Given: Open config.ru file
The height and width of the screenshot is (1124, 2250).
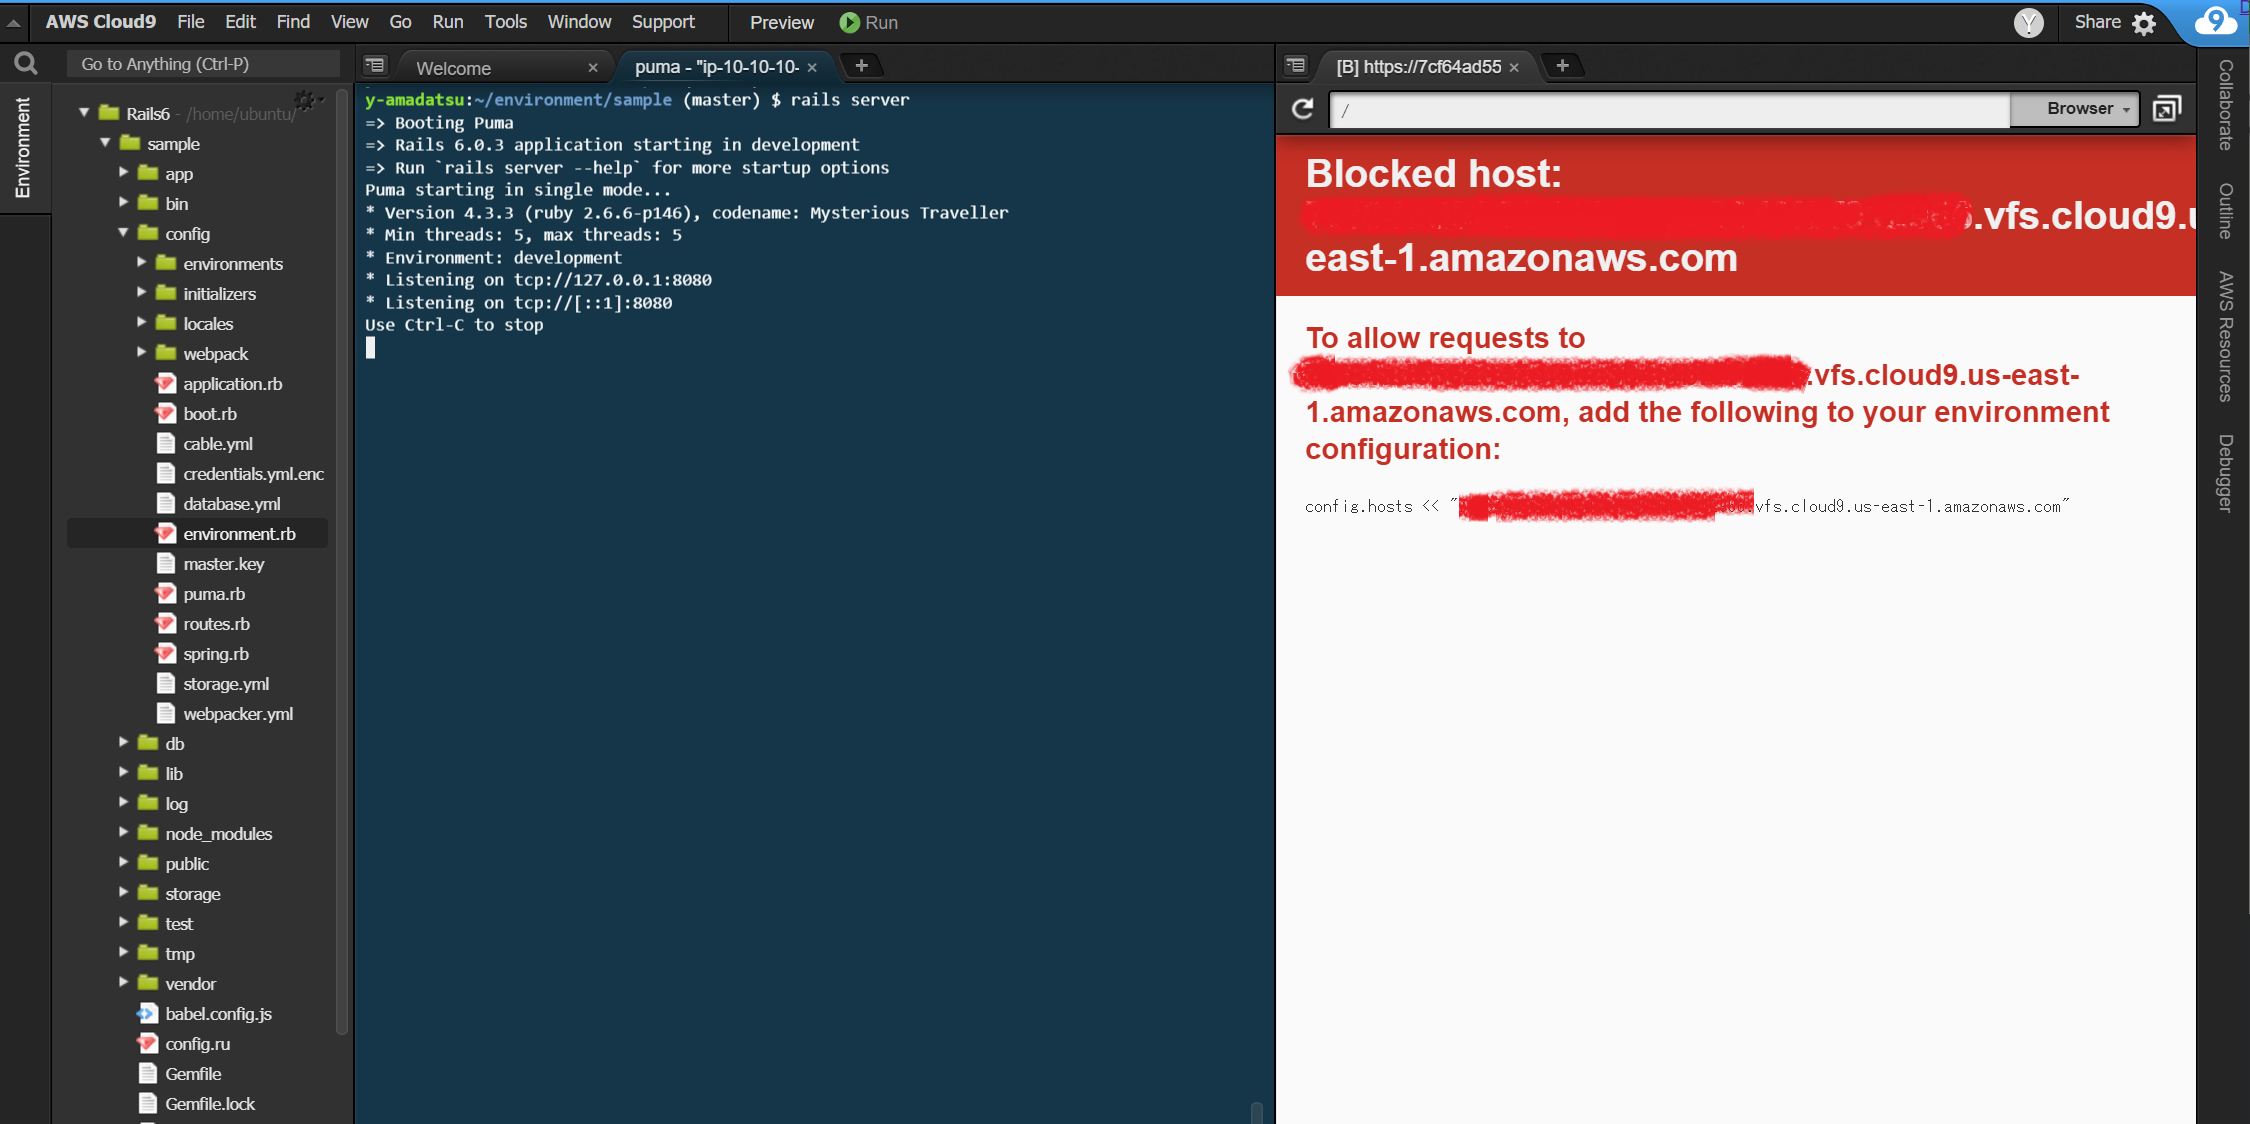Looking at the screenshot, I should tap(197, 1043).
